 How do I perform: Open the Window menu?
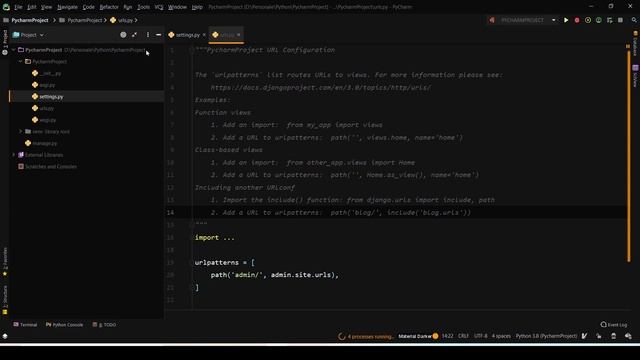[x=177, y=7]
